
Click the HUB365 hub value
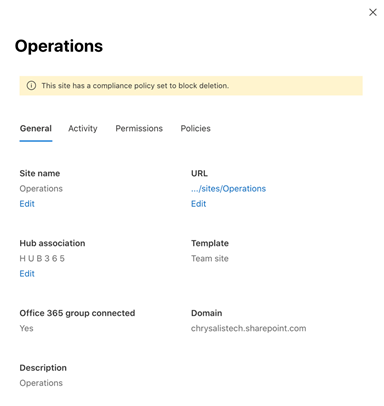pos(42,258)
